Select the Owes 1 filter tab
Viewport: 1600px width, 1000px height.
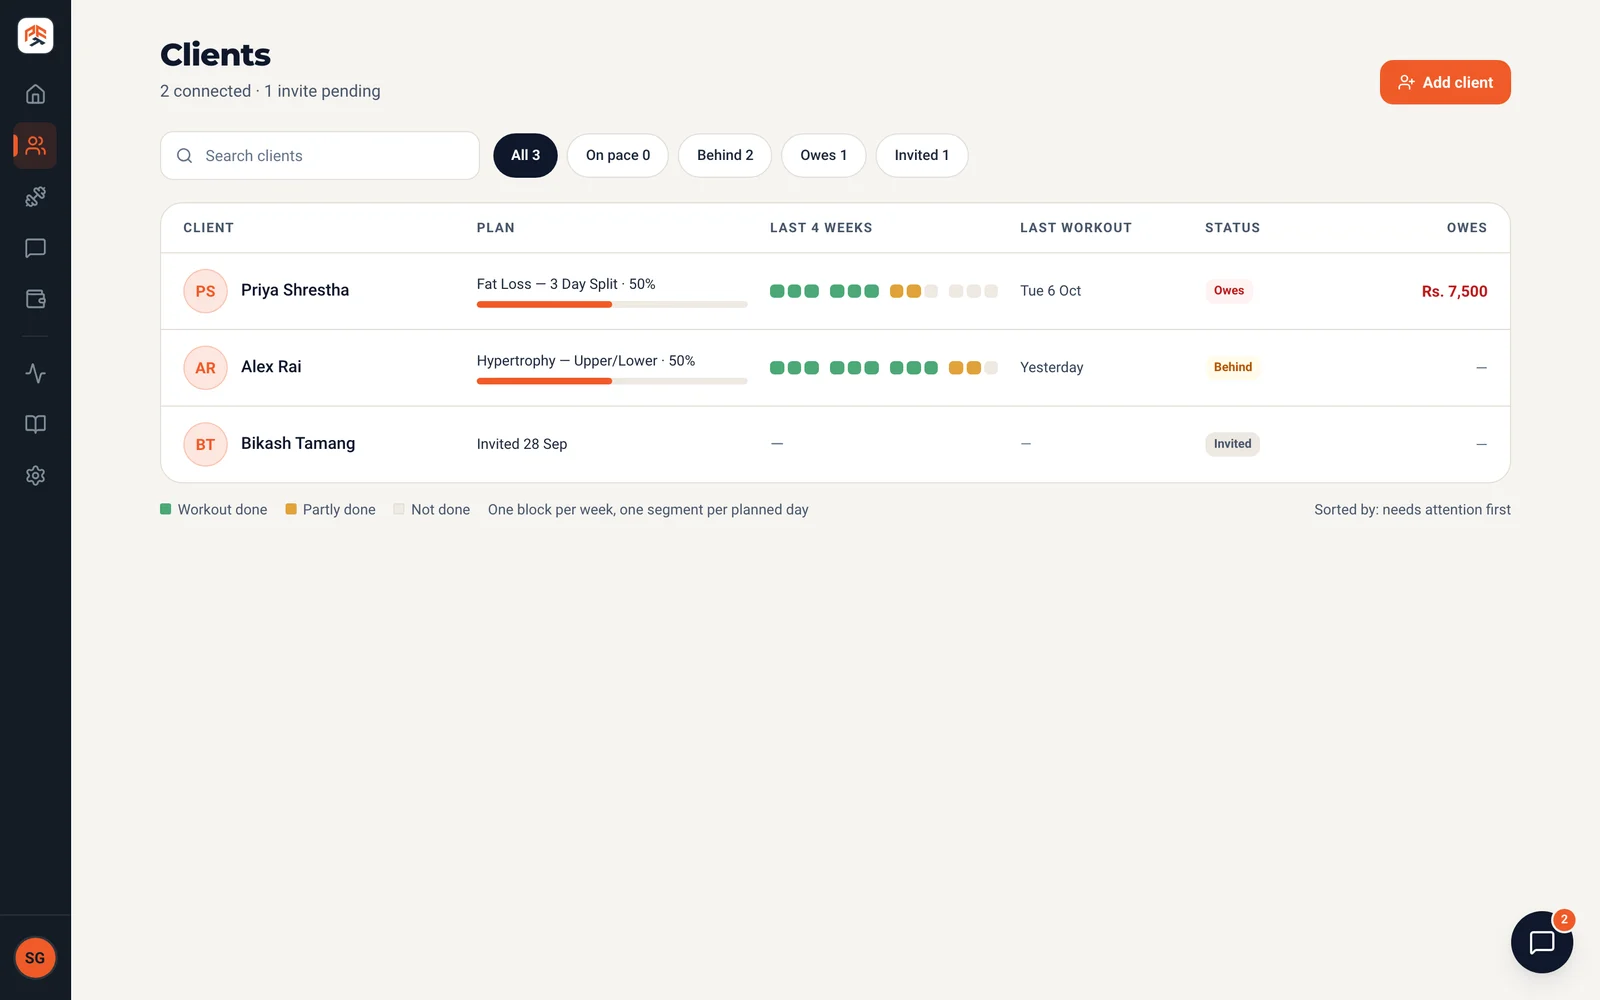(x=823, y=155)
